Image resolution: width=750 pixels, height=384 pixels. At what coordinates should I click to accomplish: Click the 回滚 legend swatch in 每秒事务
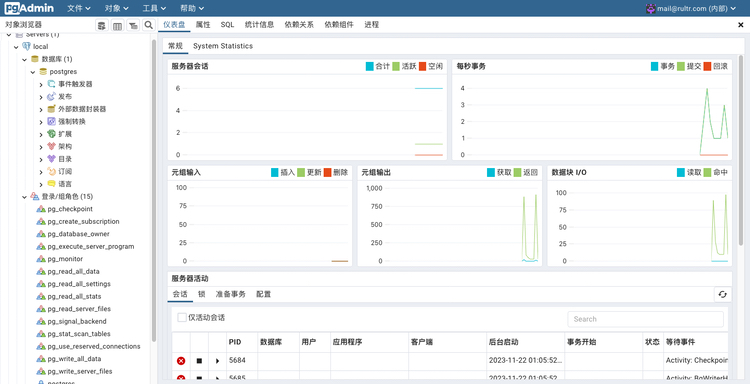707,66
